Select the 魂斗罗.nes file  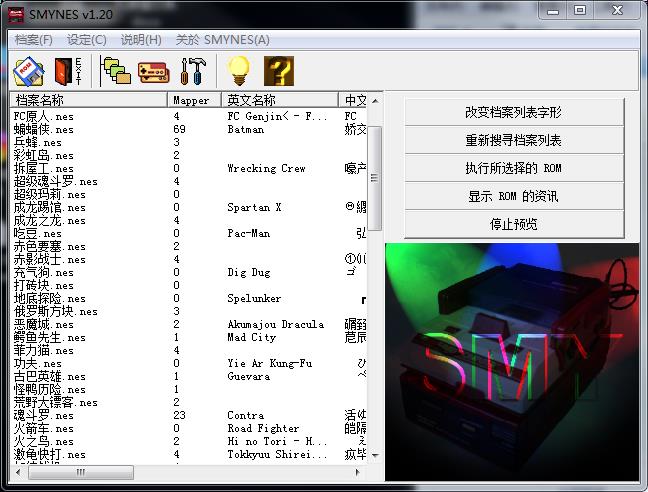click(44, 416)
